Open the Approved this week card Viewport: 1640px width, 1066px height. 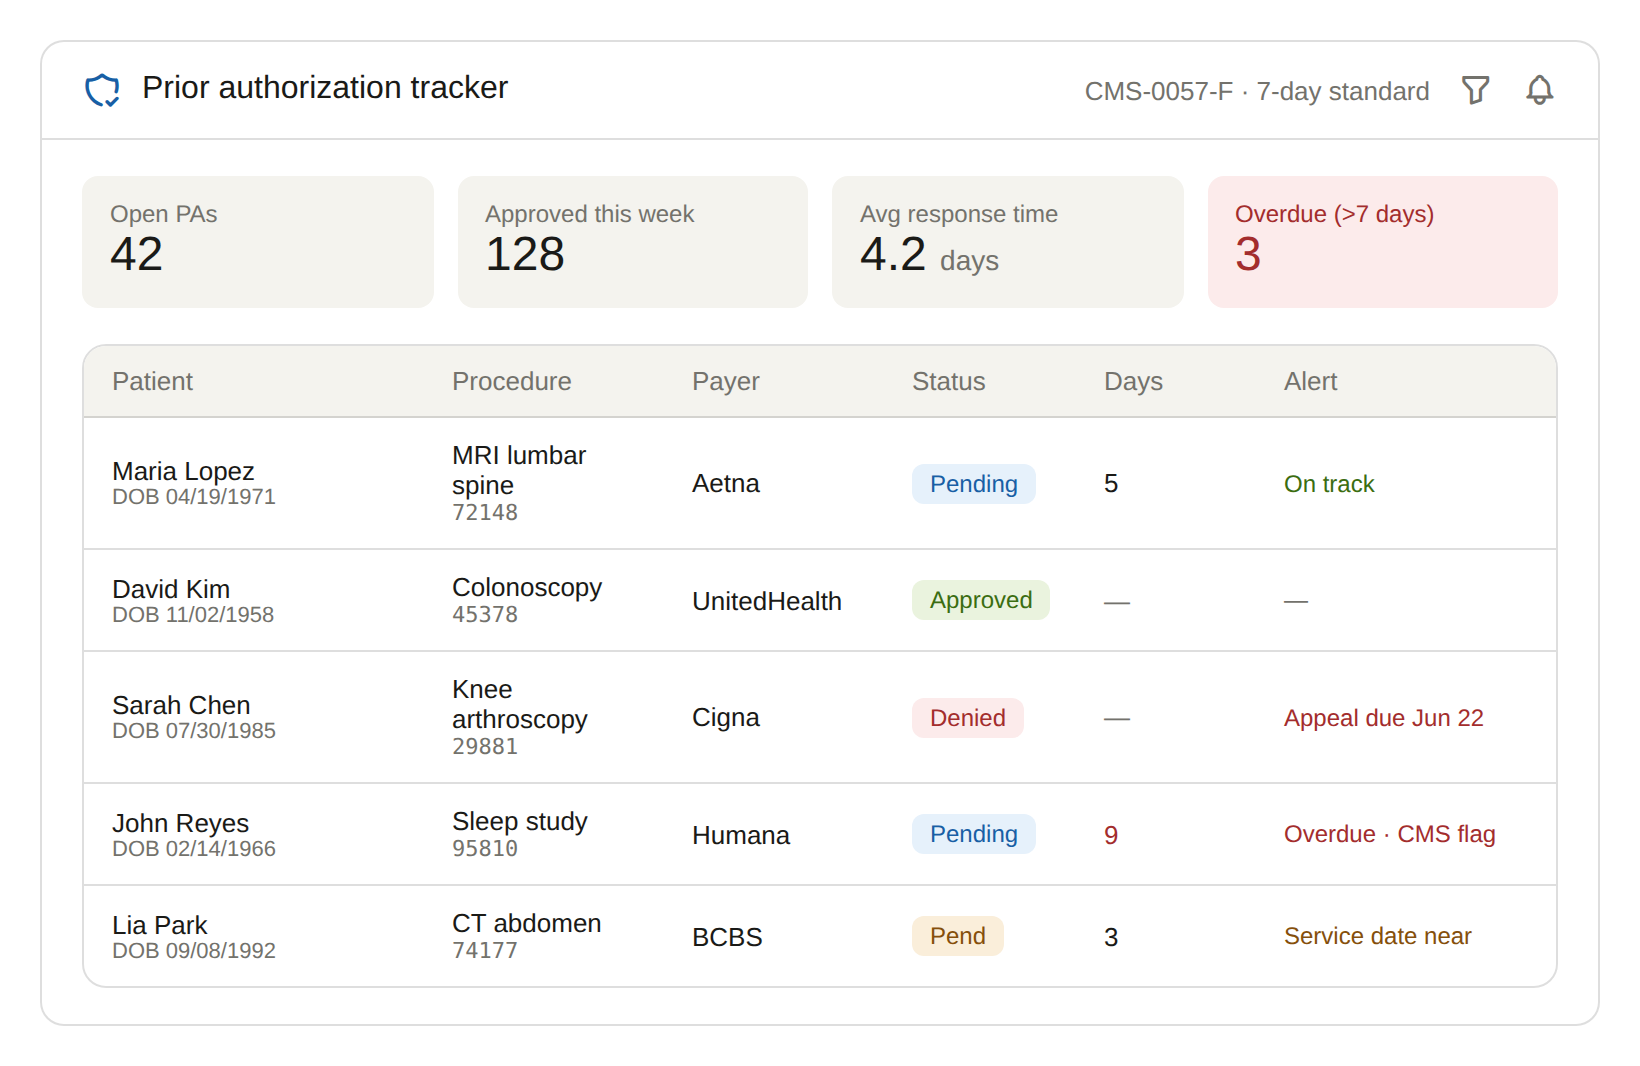coord(633,242)
